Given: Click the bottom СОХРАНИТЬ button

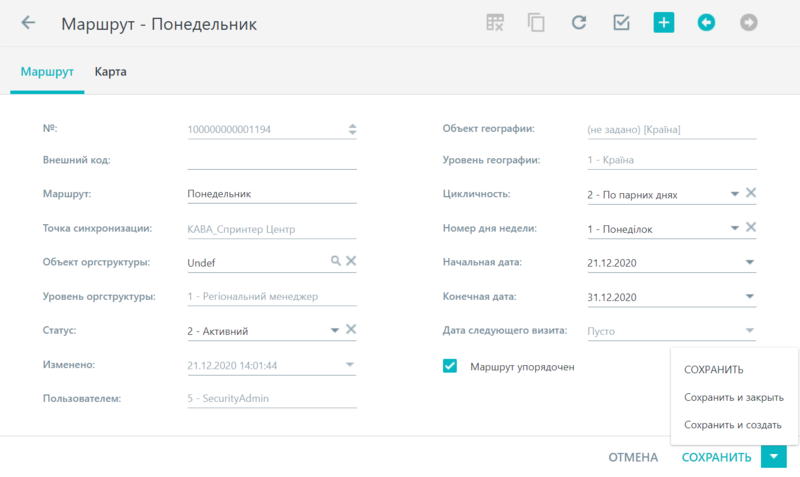Looking at the screenshot, I should coord(717,458).
